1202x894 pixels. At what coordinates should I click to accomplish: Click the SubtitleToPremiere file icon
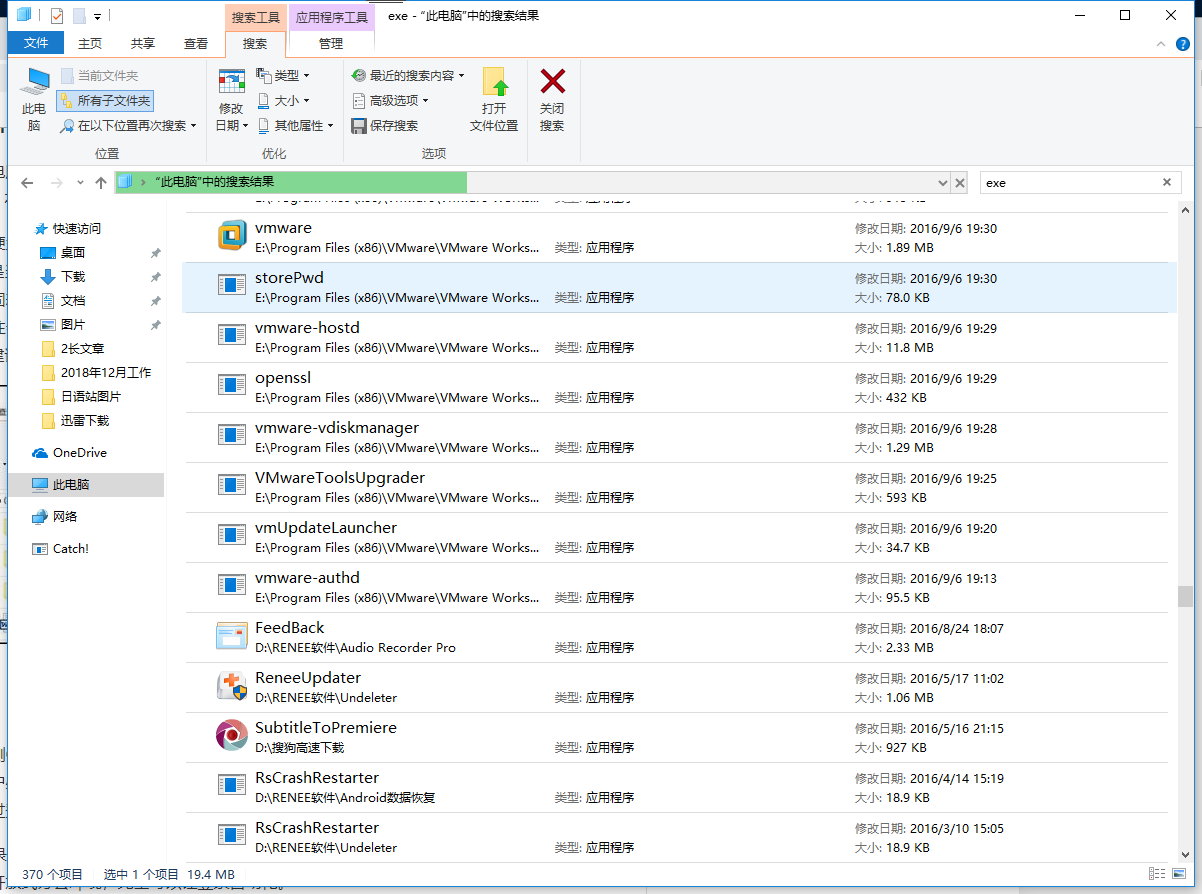coord(232,736)
